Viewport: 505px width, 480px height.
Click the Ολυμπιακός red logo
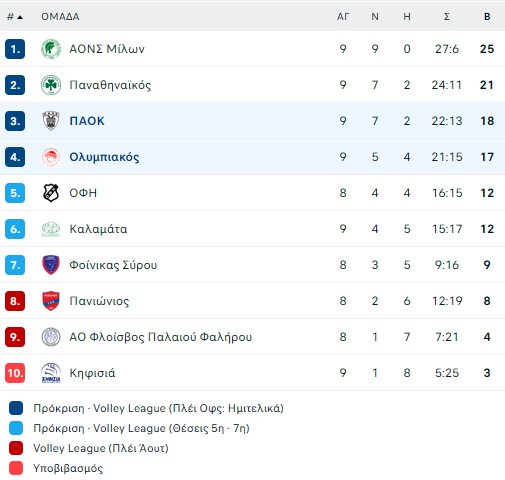(x=51, y=157)
